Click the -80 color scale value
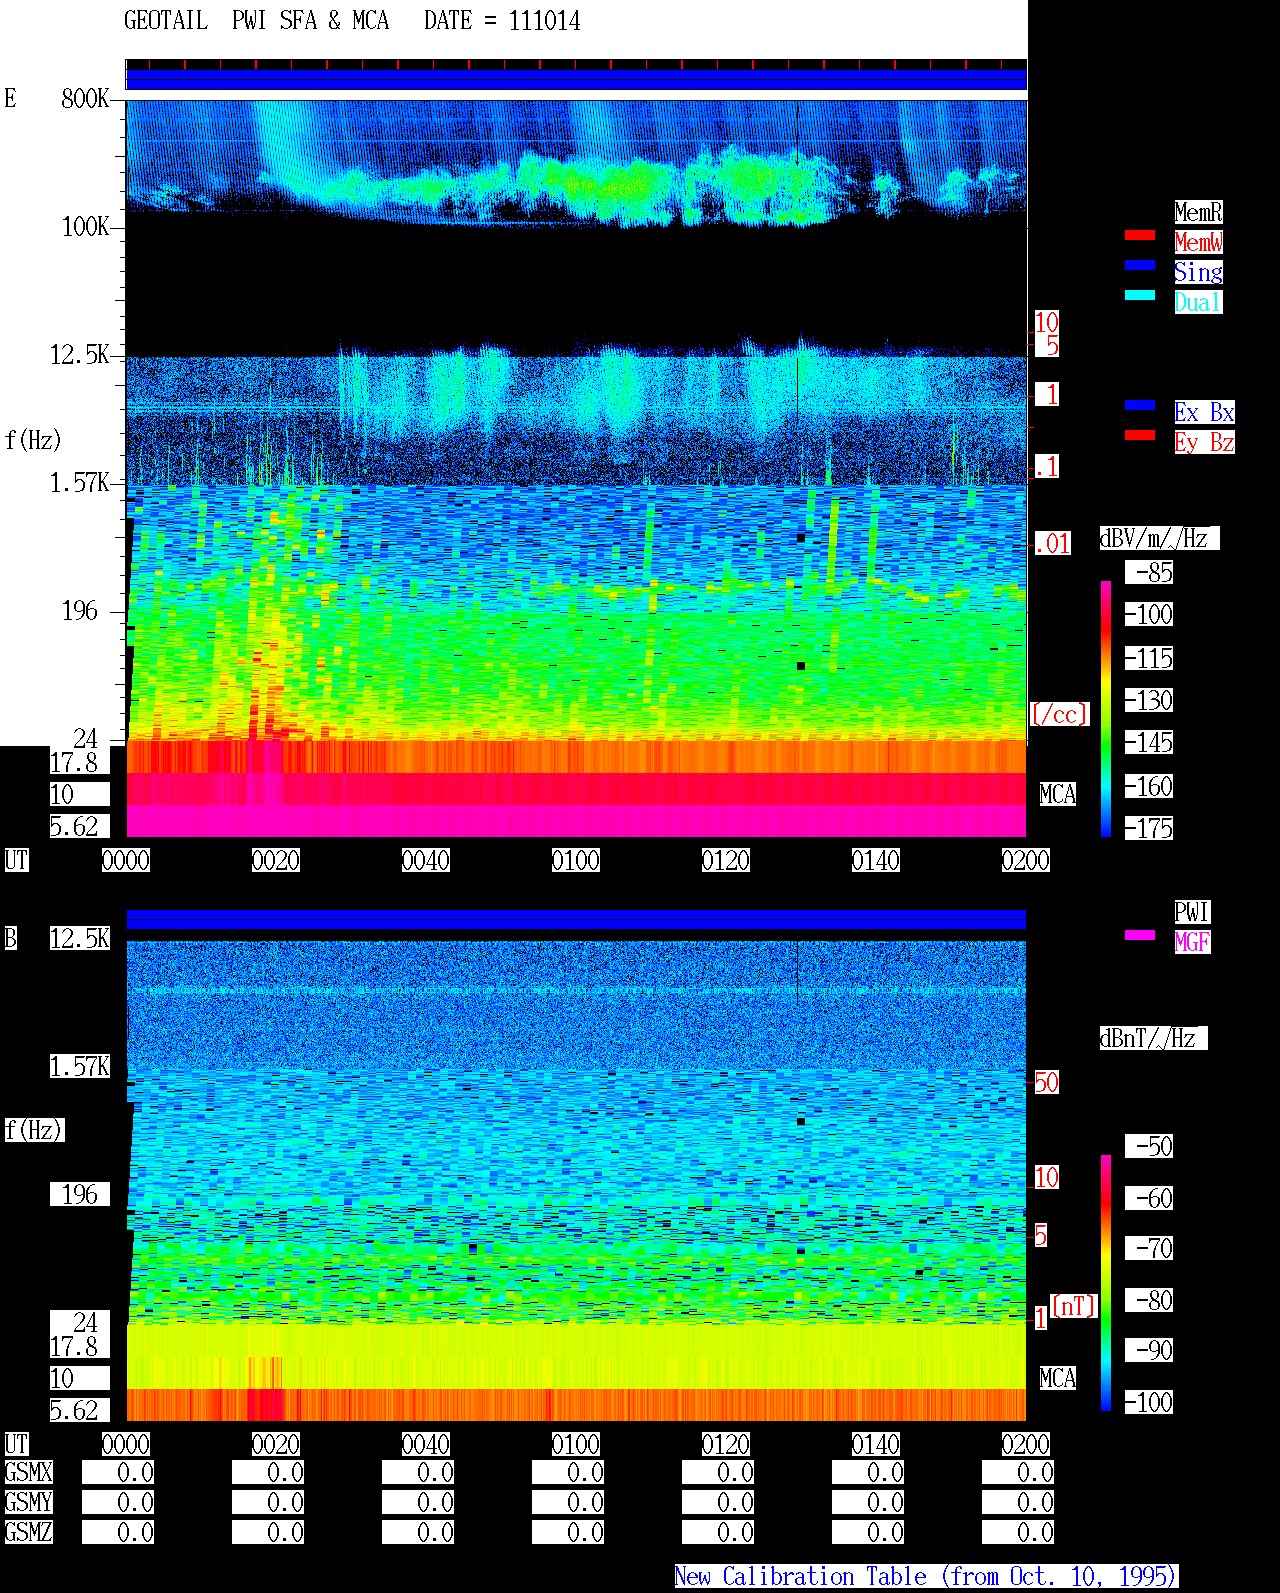Screen dimensions: 1280x1593 1149,1300
